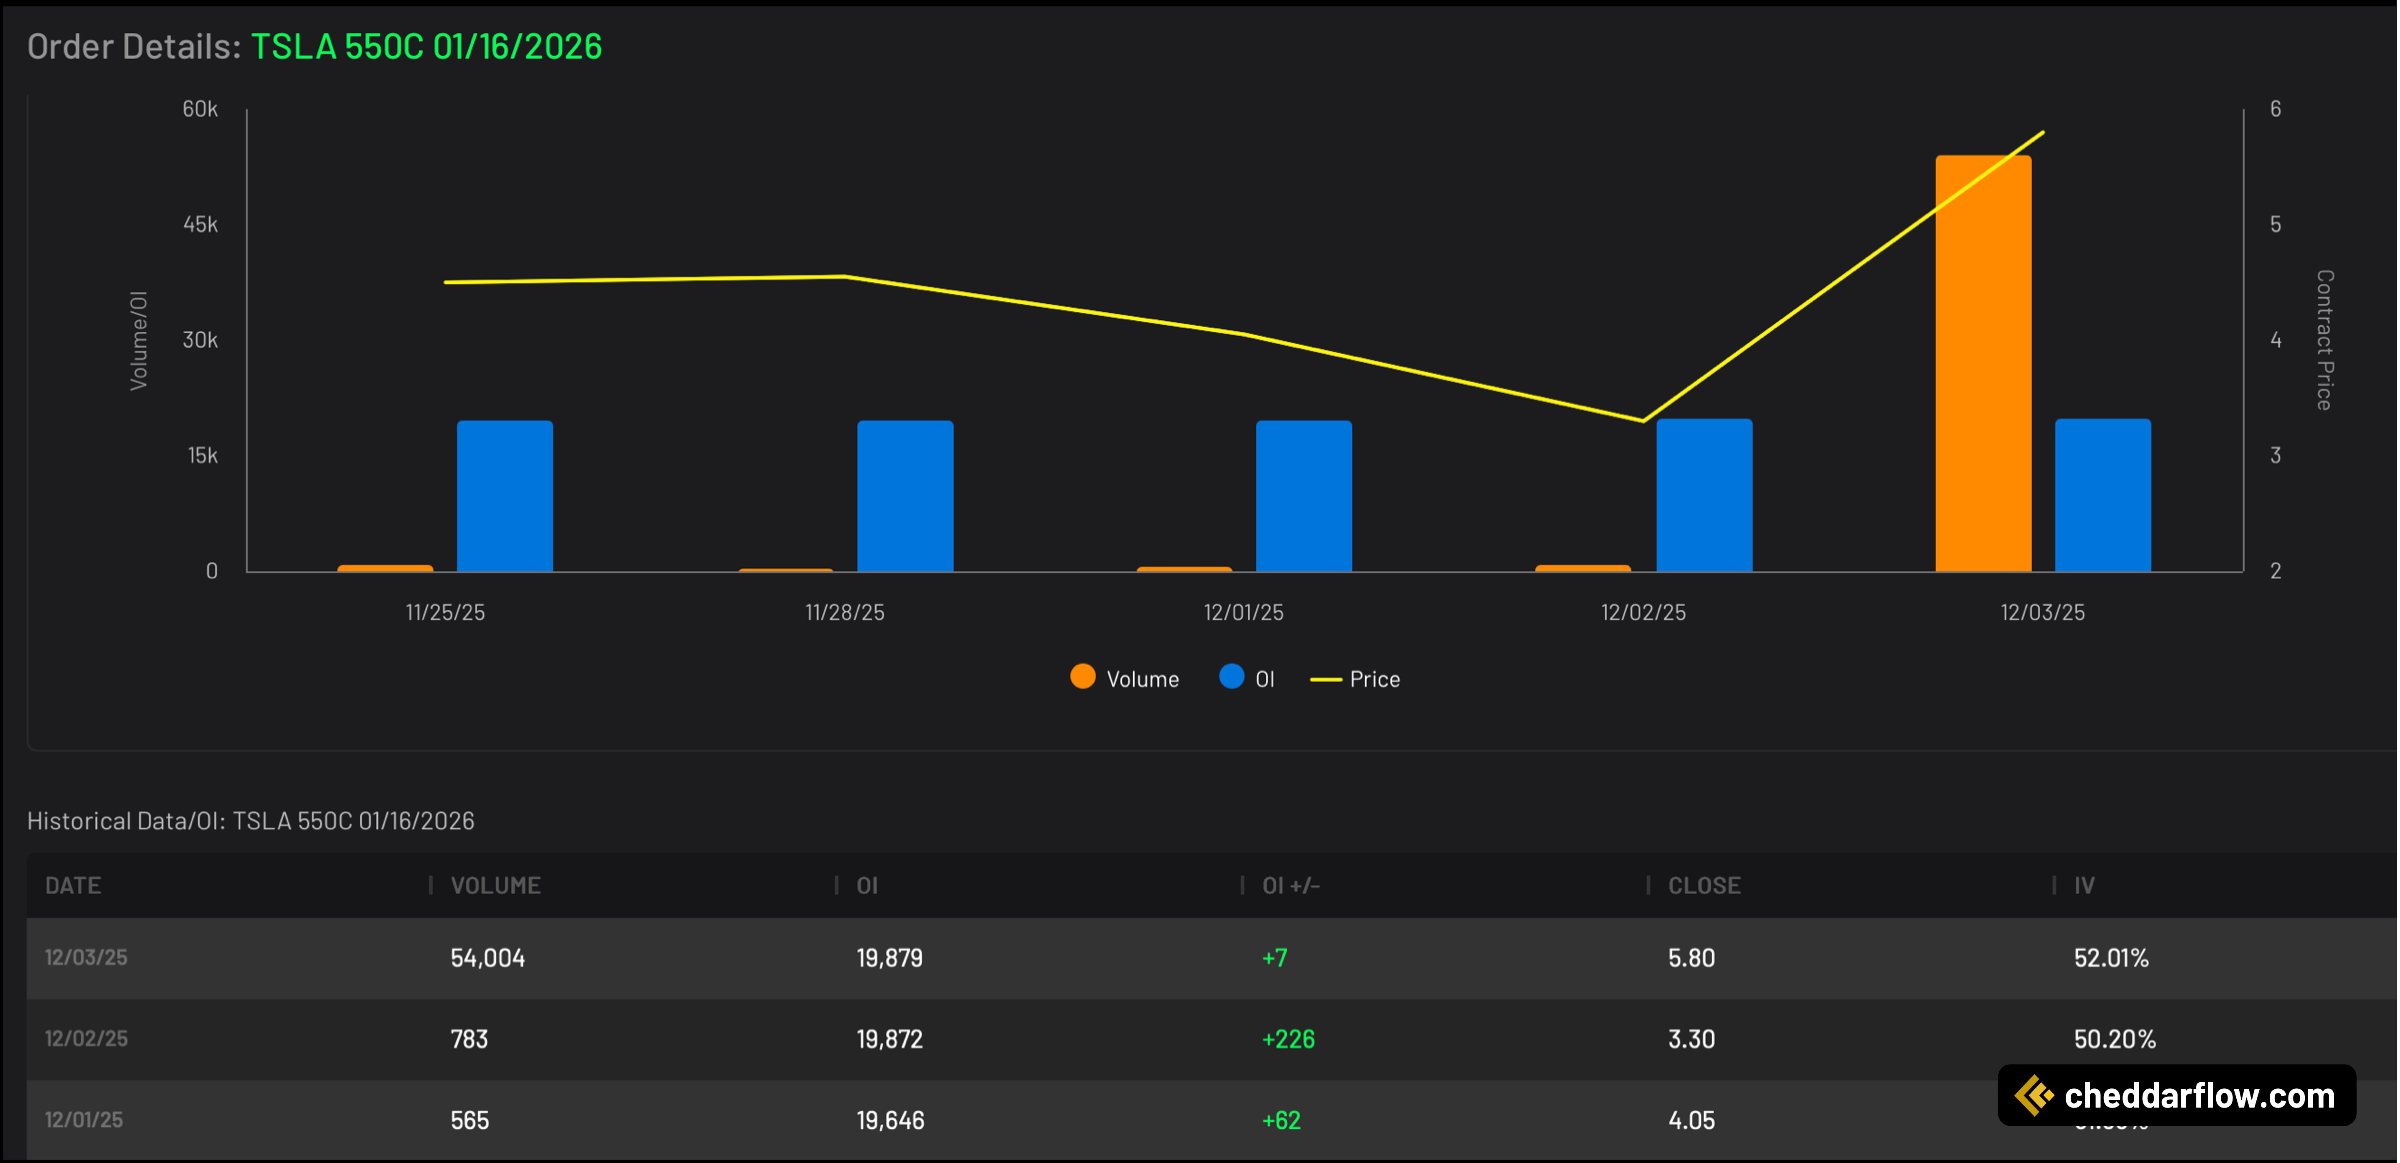Click the 6 tick on the price axis

2276,109
